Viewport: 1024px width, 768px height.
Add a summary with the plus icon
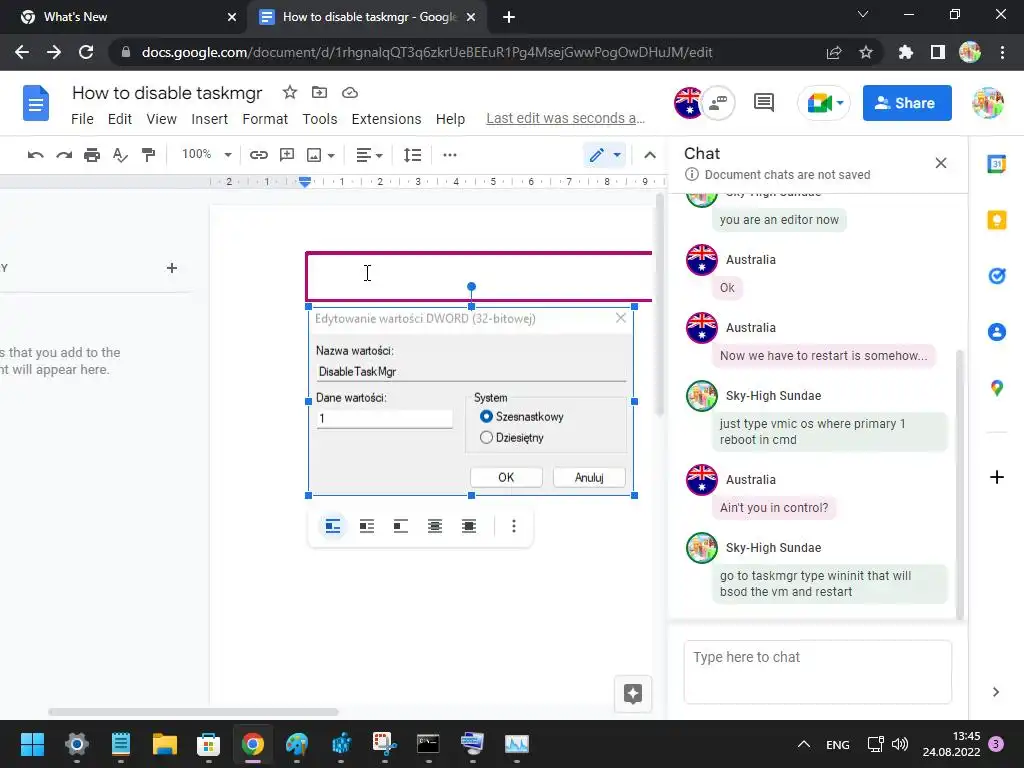(172, 268)
